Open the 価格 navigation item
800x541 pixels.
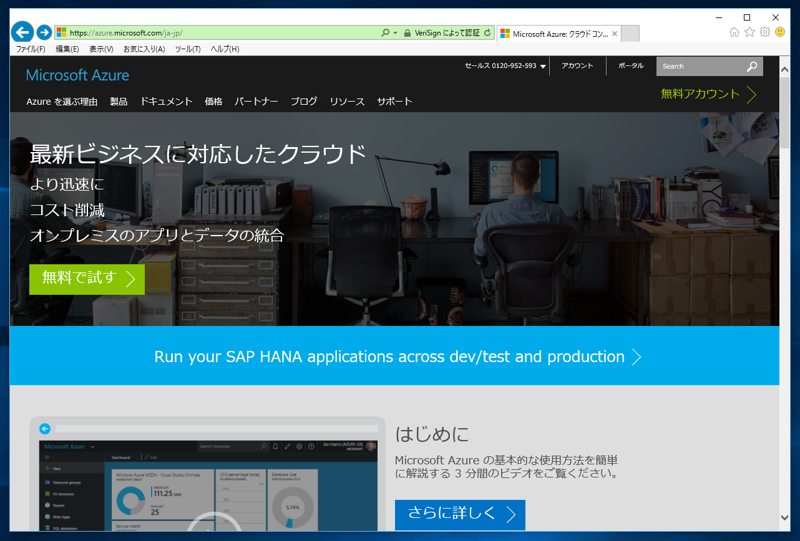[213, 102]
